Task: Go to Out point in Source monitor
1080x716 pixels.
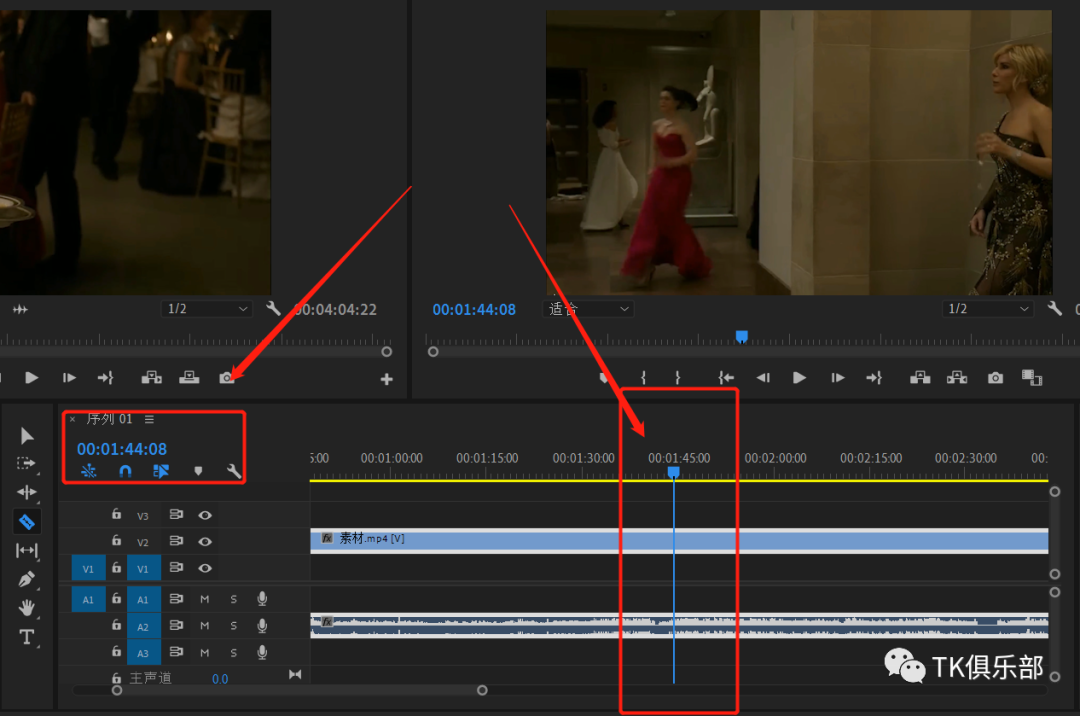Action: tap(105, 377)
